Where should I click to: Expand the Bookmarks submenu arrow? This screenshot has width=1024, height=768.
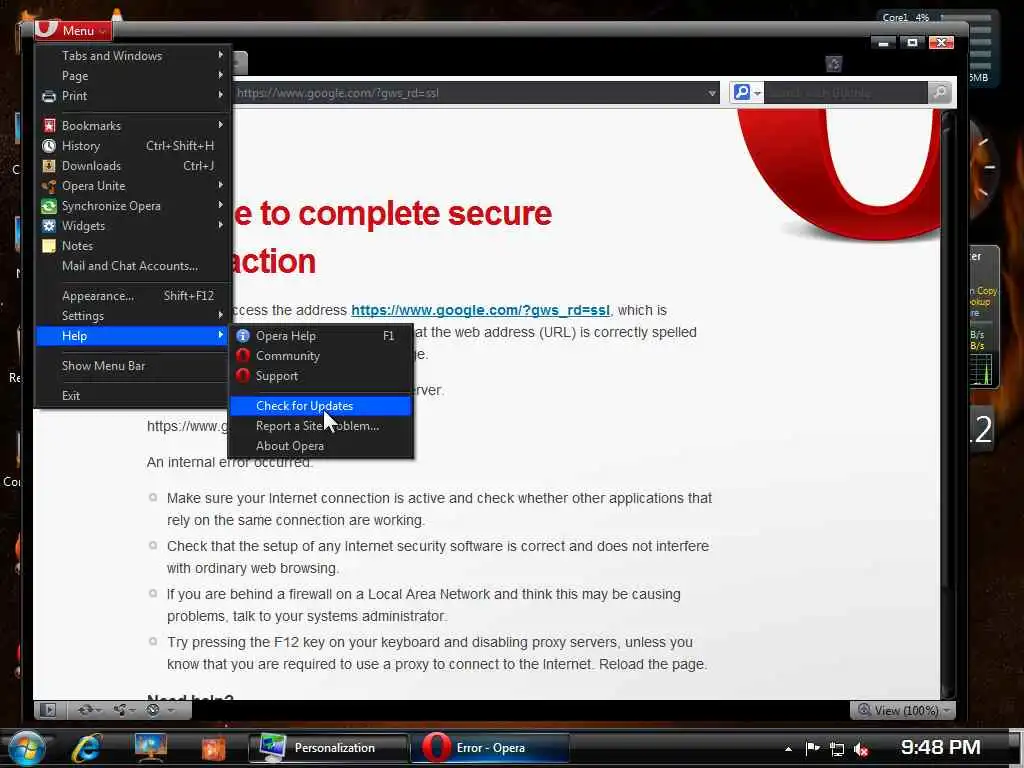(221, 125)
